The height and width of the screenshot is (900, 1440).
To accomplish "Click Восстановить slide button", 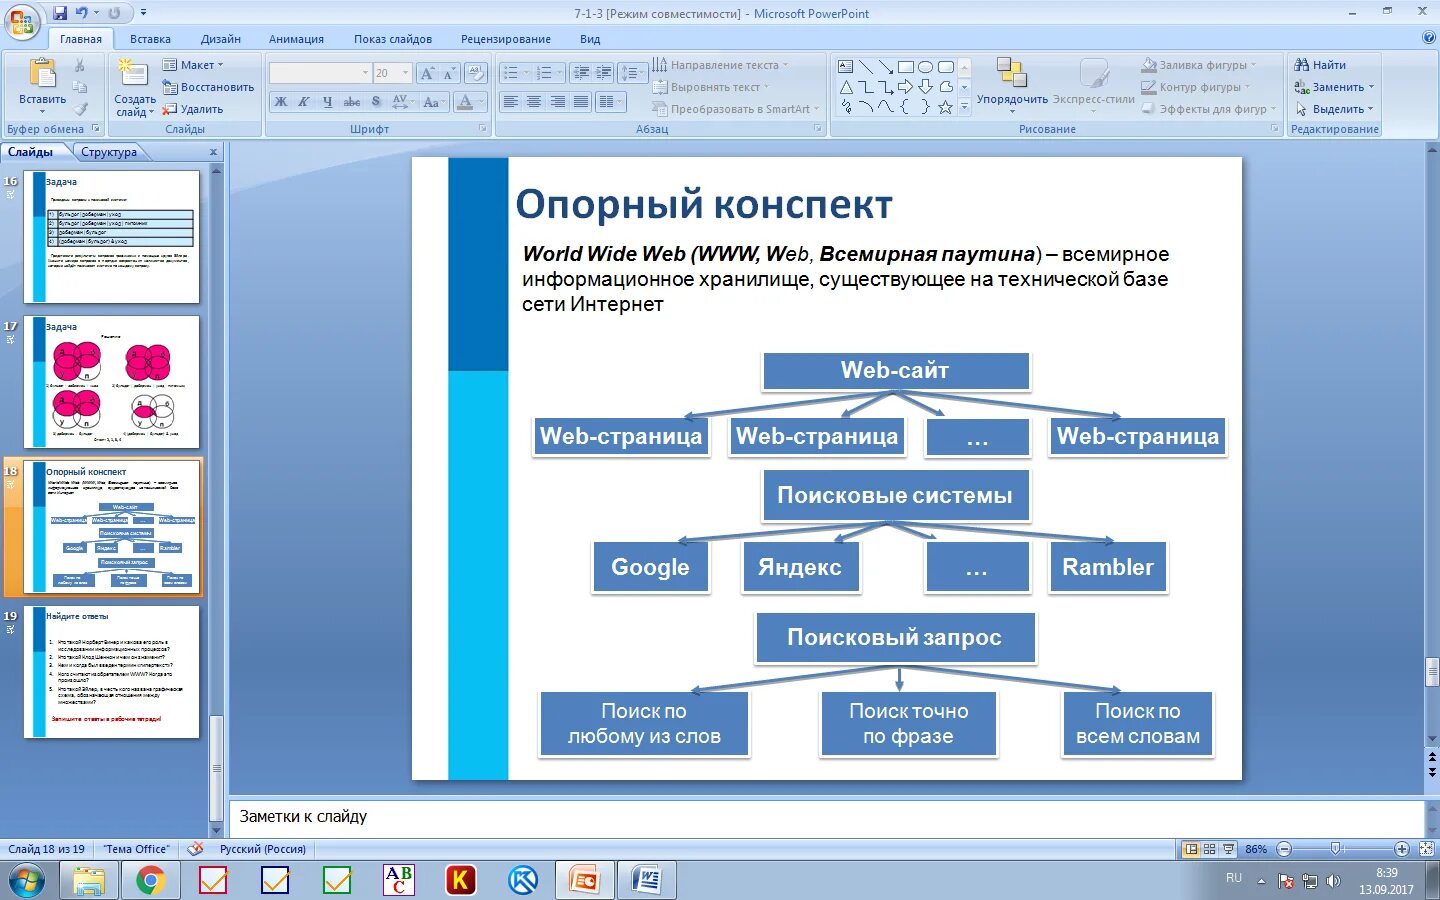I will tap(208, 87).
